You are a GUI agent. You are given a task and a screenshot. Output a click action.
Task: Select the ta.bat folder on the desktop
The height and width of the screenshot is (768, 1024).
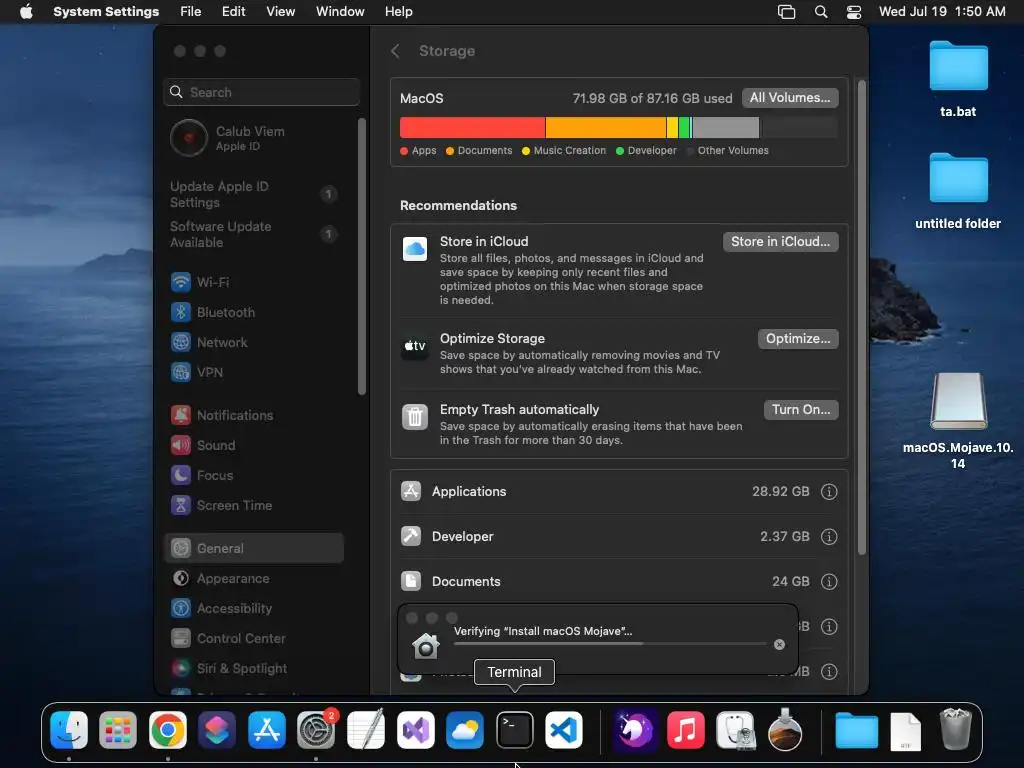[958, 78]
